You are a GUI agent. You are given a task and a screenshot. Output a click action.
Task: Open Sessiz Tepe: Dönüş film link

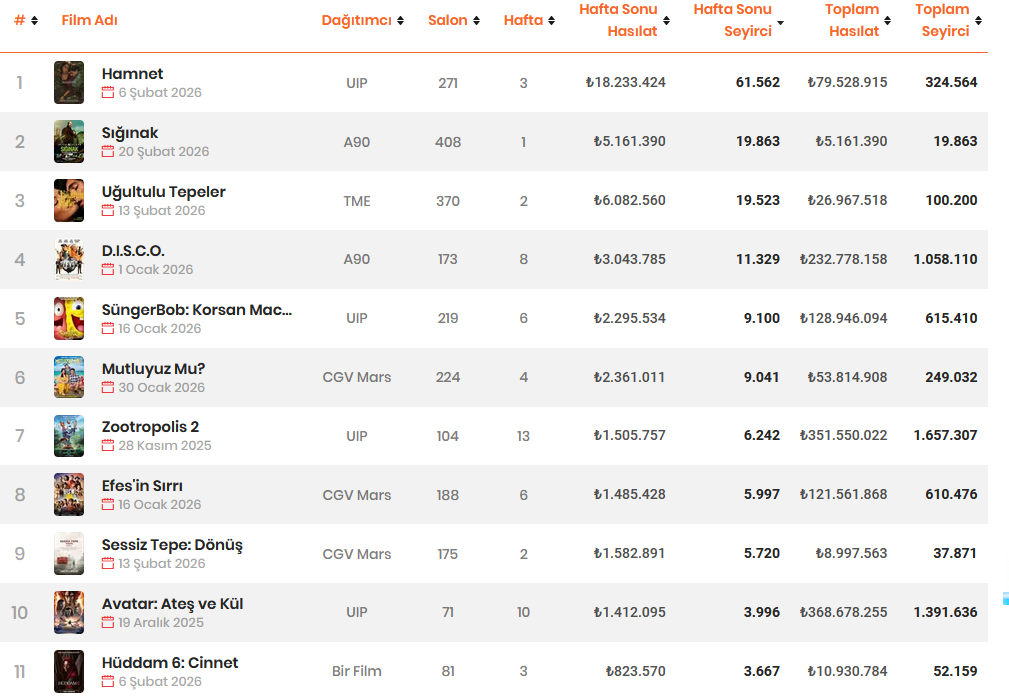172,545
